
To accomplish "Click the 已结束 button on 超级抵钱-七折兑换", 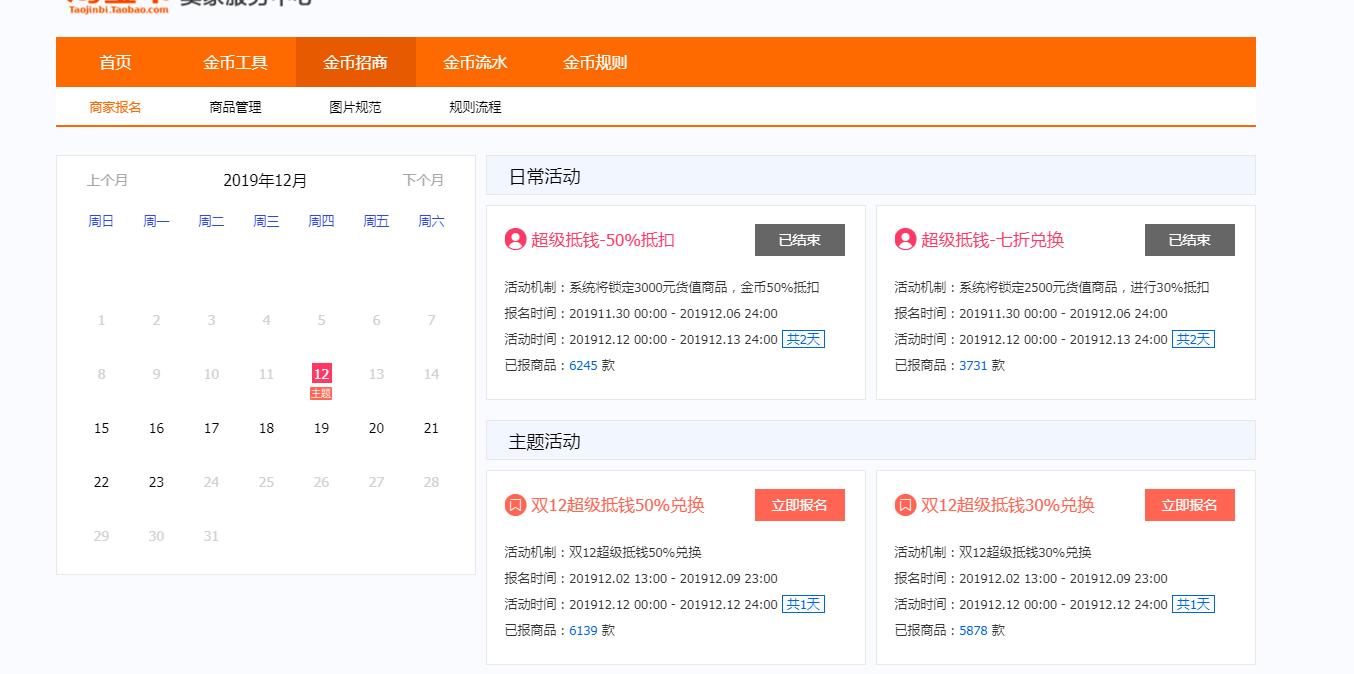I will (x=1189, y=239).
